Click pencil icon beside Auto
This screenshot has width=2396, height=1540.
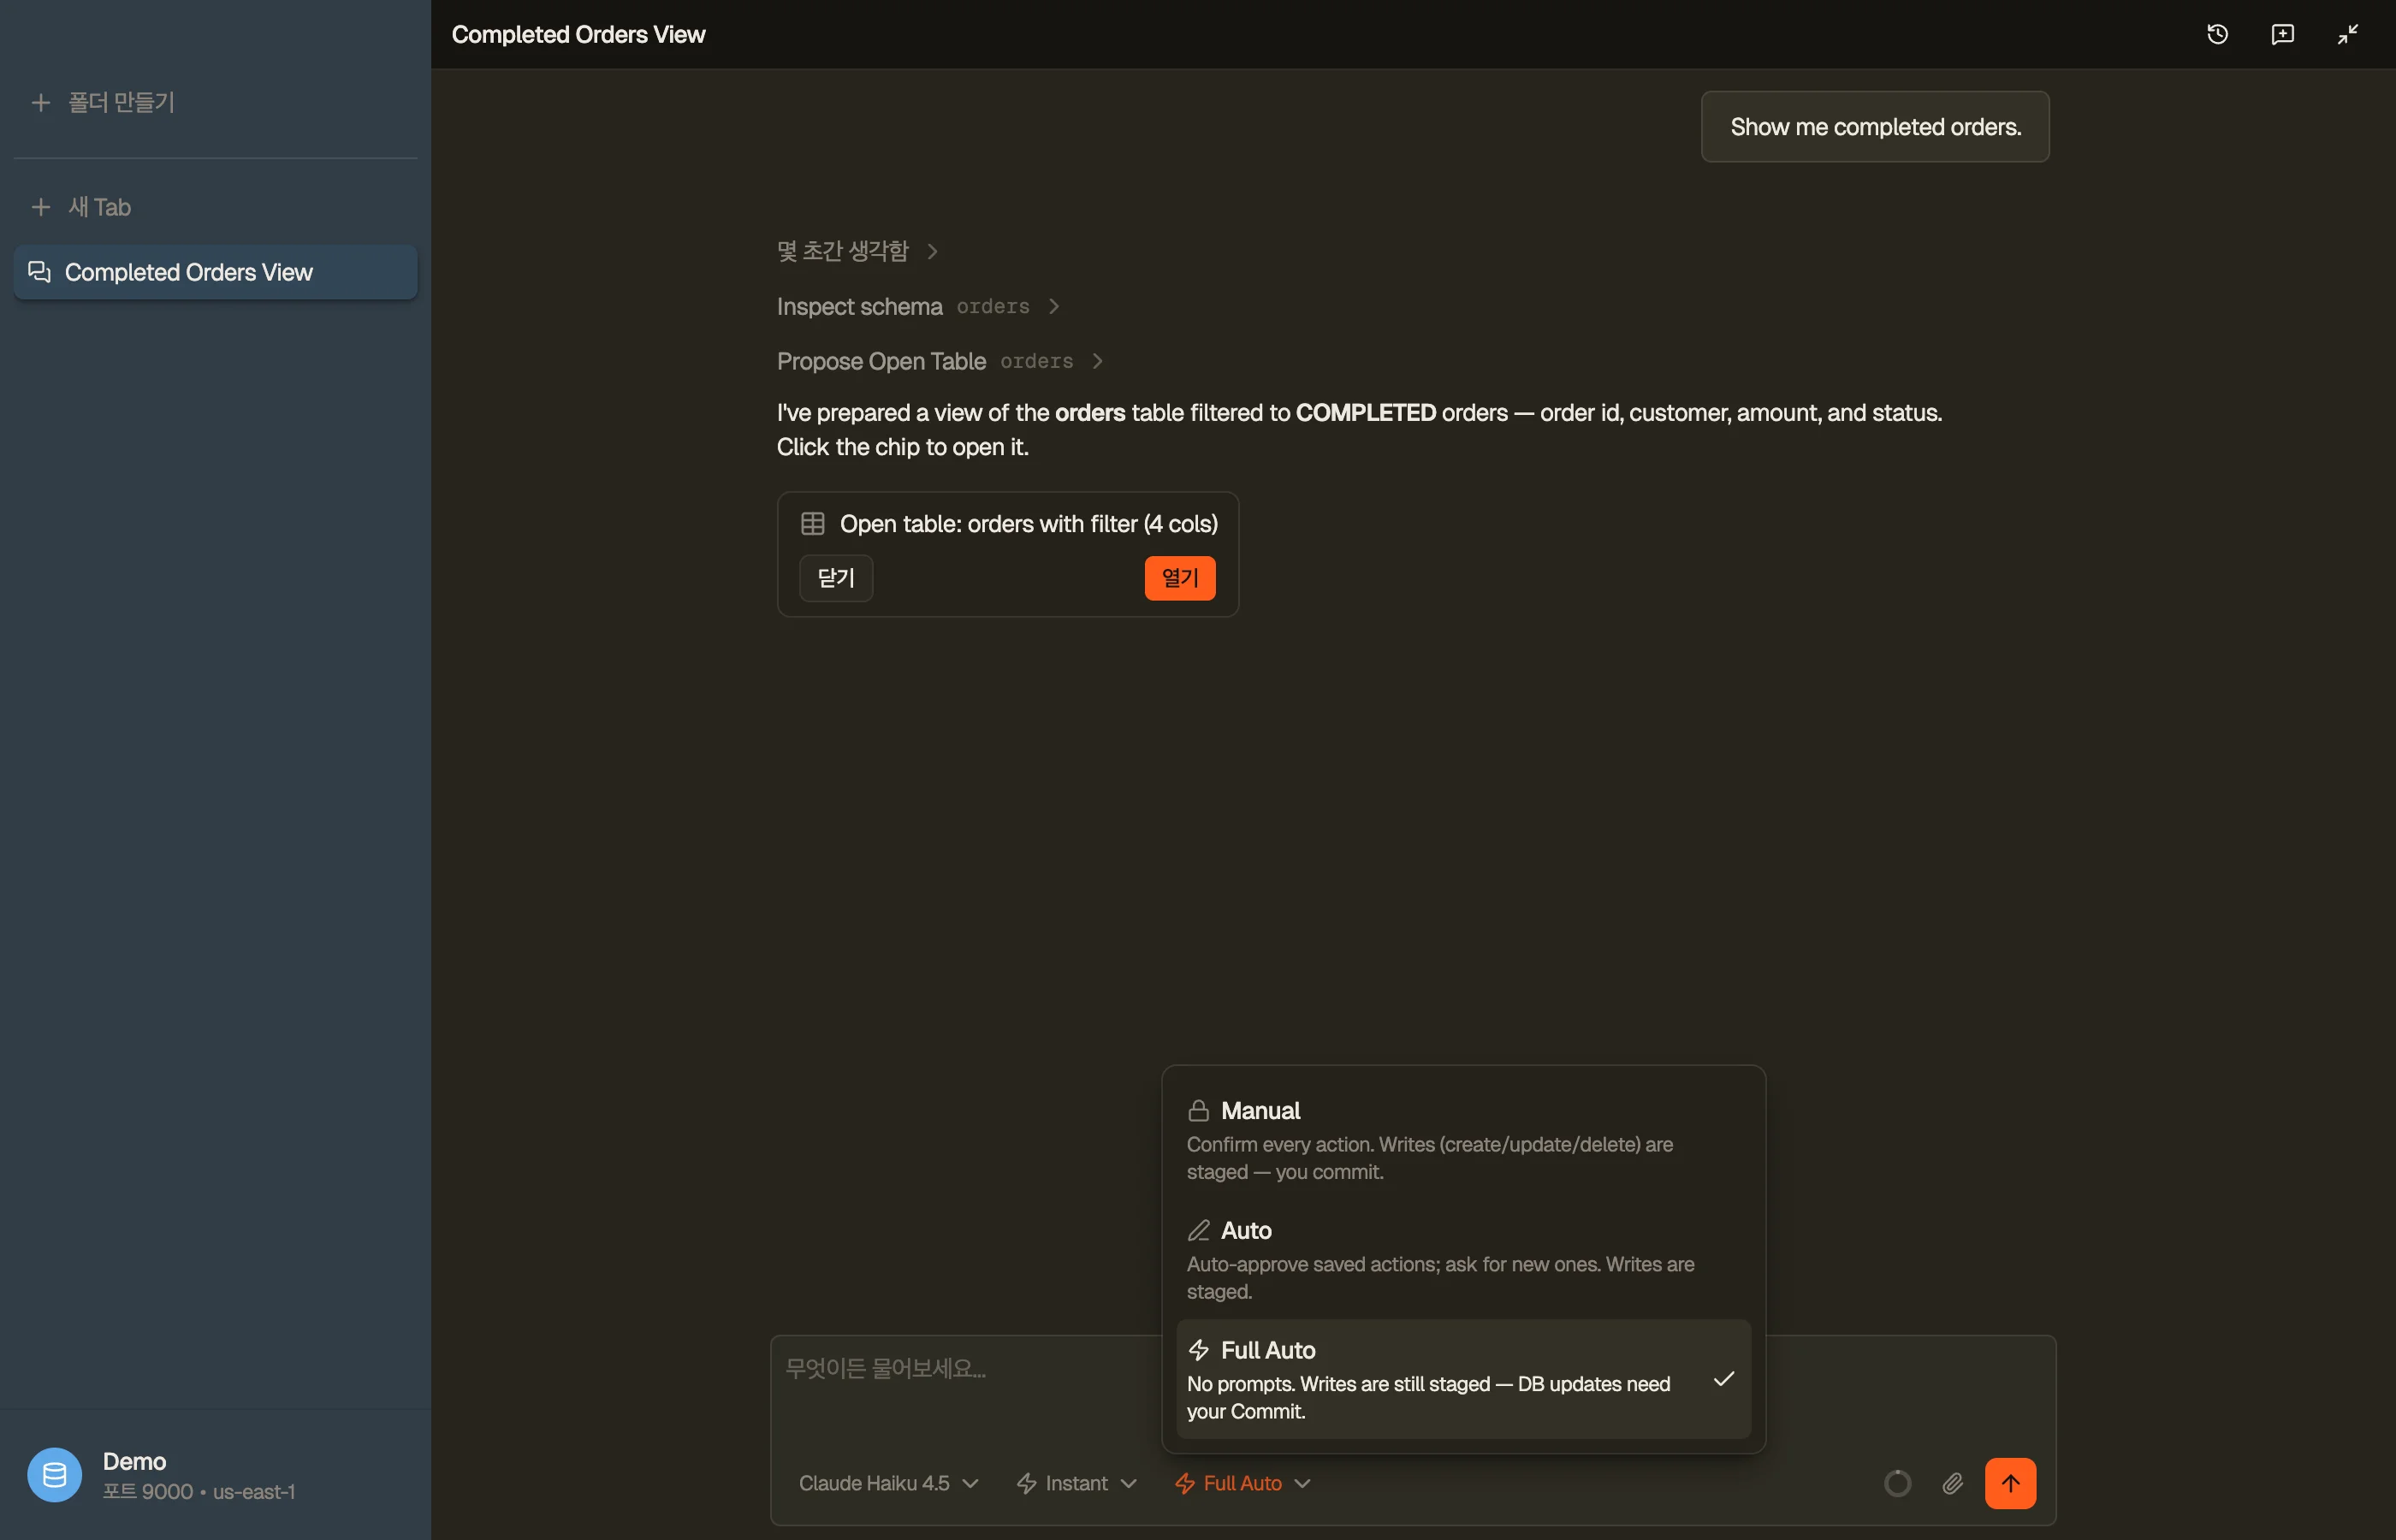(x=1198, y=1230)
